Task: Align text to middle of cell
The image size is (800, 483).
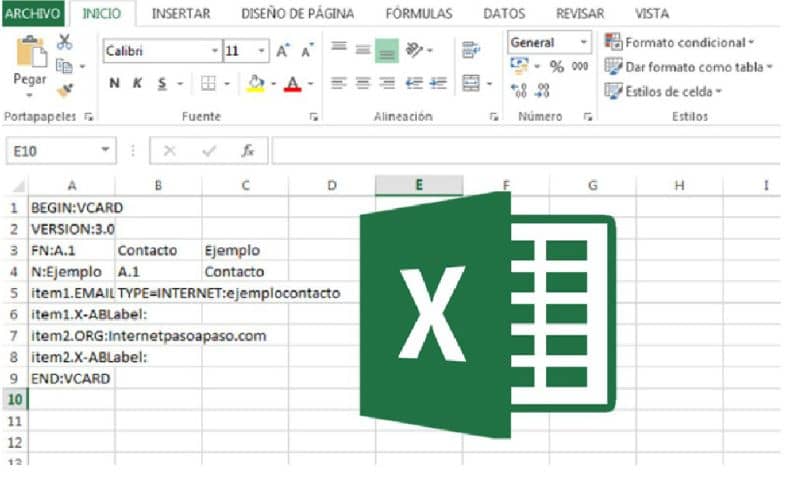Action: click(363, 49)
